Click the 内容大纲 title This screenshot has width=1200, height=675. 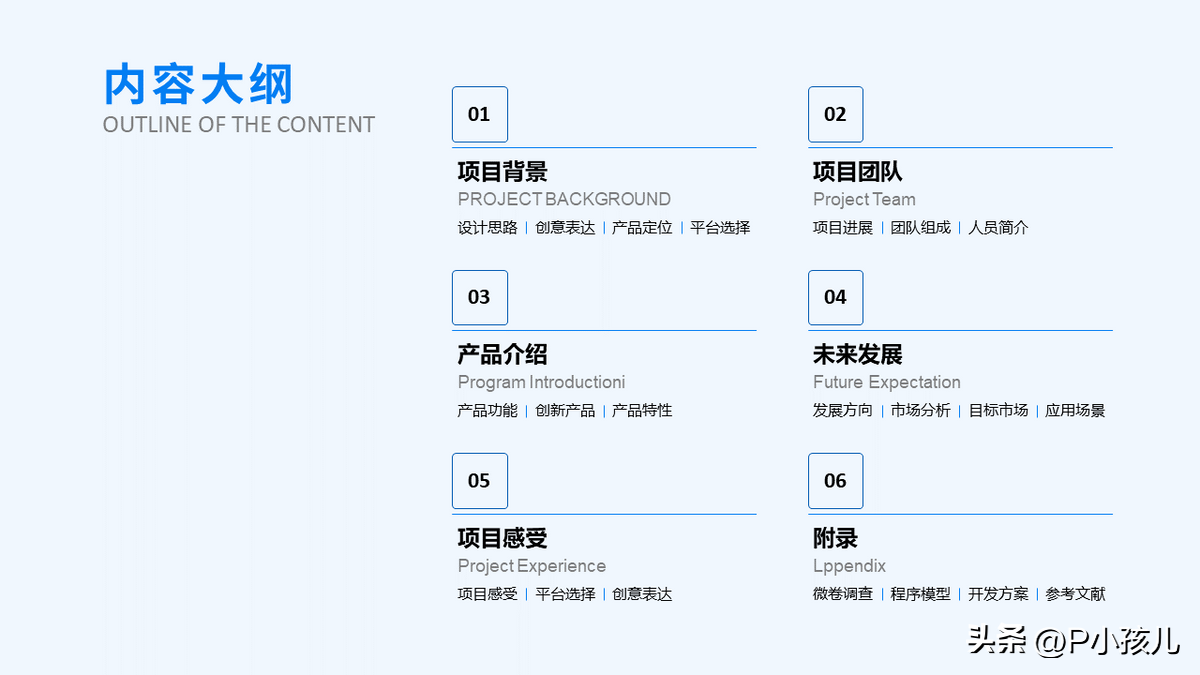pos(198,85)
